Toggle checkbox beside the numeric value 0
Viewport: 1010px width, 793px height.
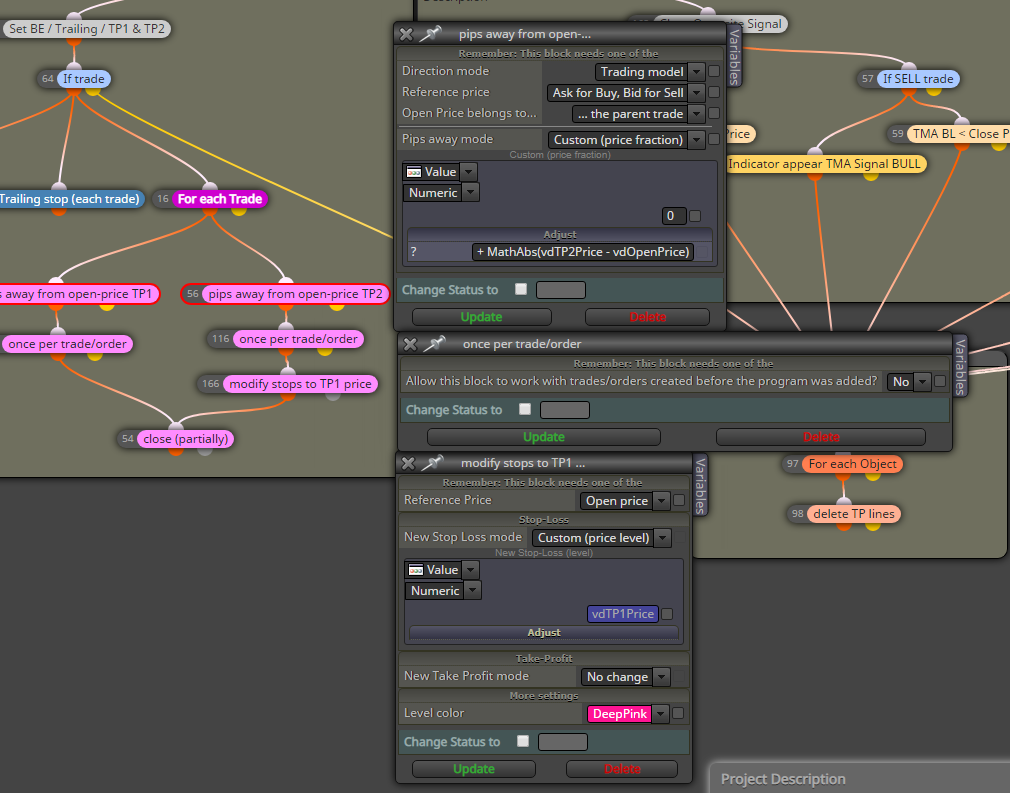695,216
